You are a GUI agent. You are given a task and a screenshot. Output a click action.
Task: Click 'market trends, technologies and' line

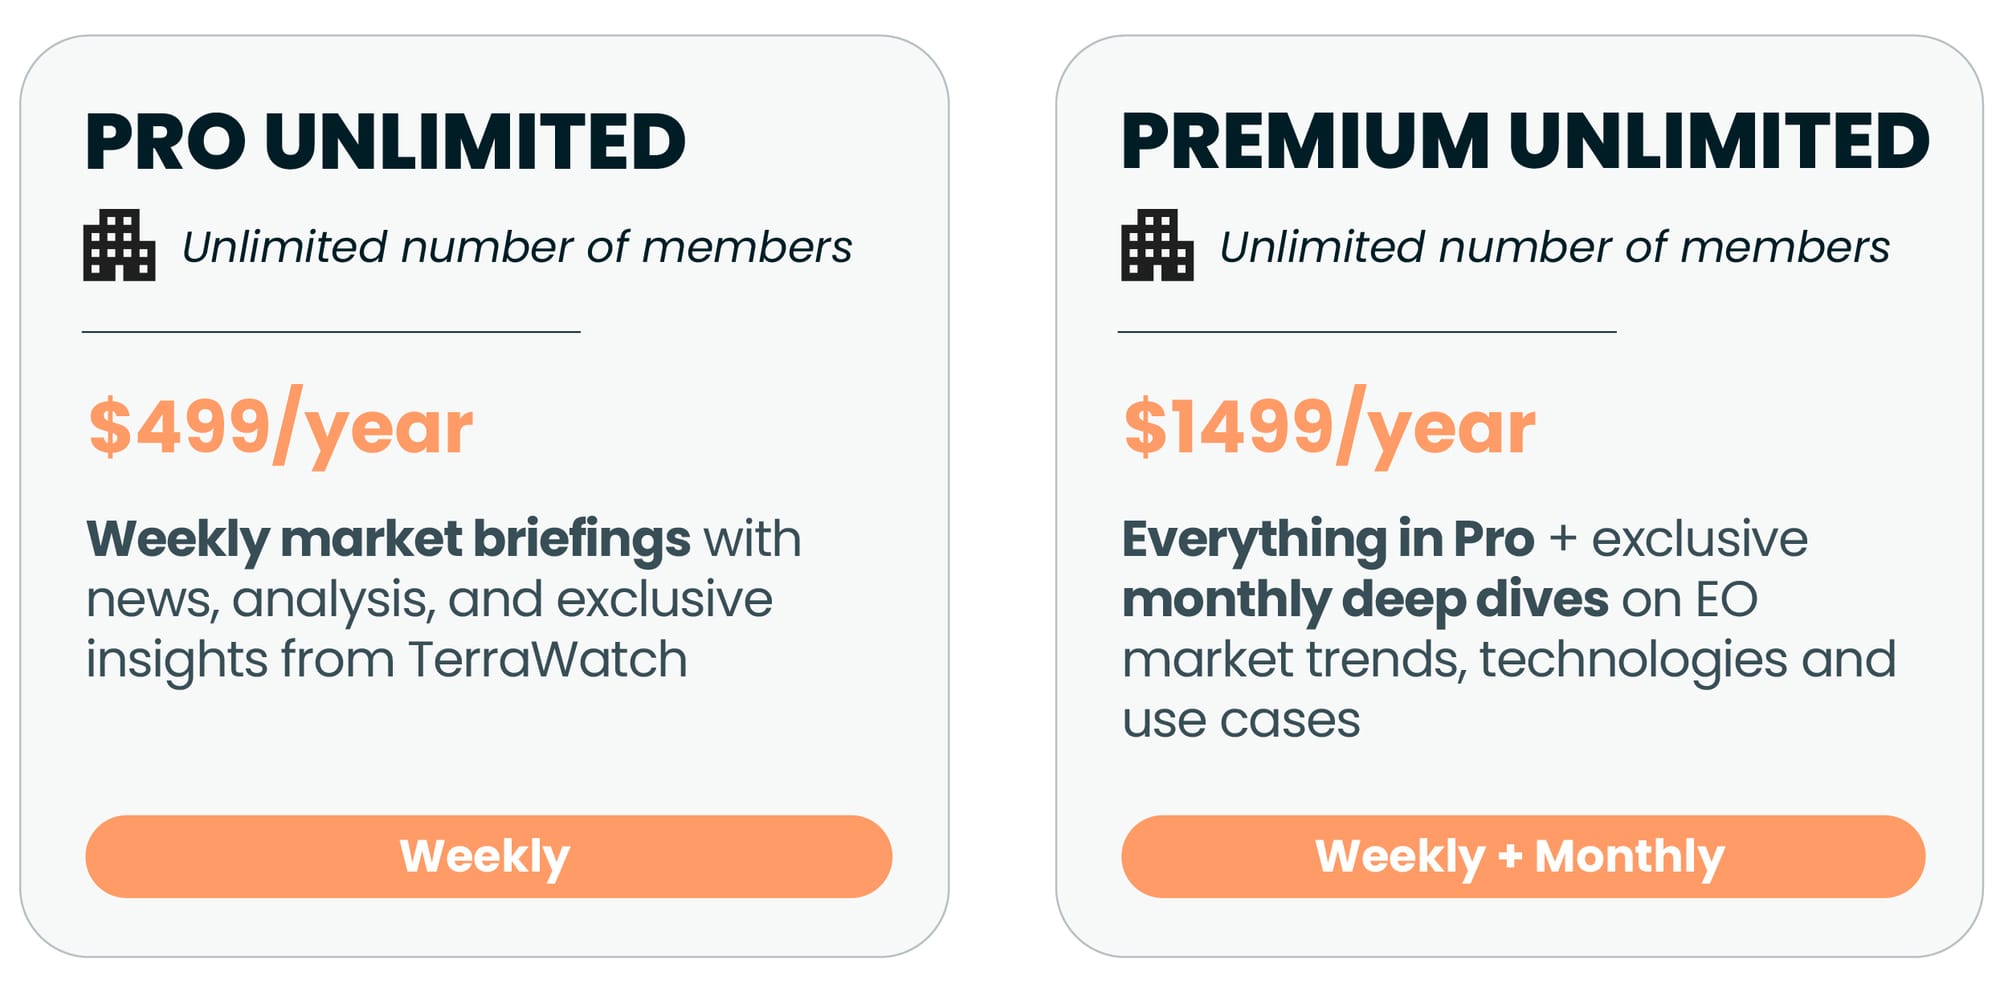(1509, 660)
